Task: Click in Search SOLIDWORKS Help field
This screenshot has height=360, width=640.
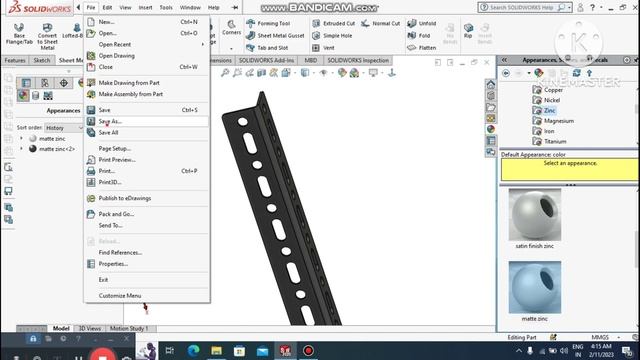Action: point(520,7)
